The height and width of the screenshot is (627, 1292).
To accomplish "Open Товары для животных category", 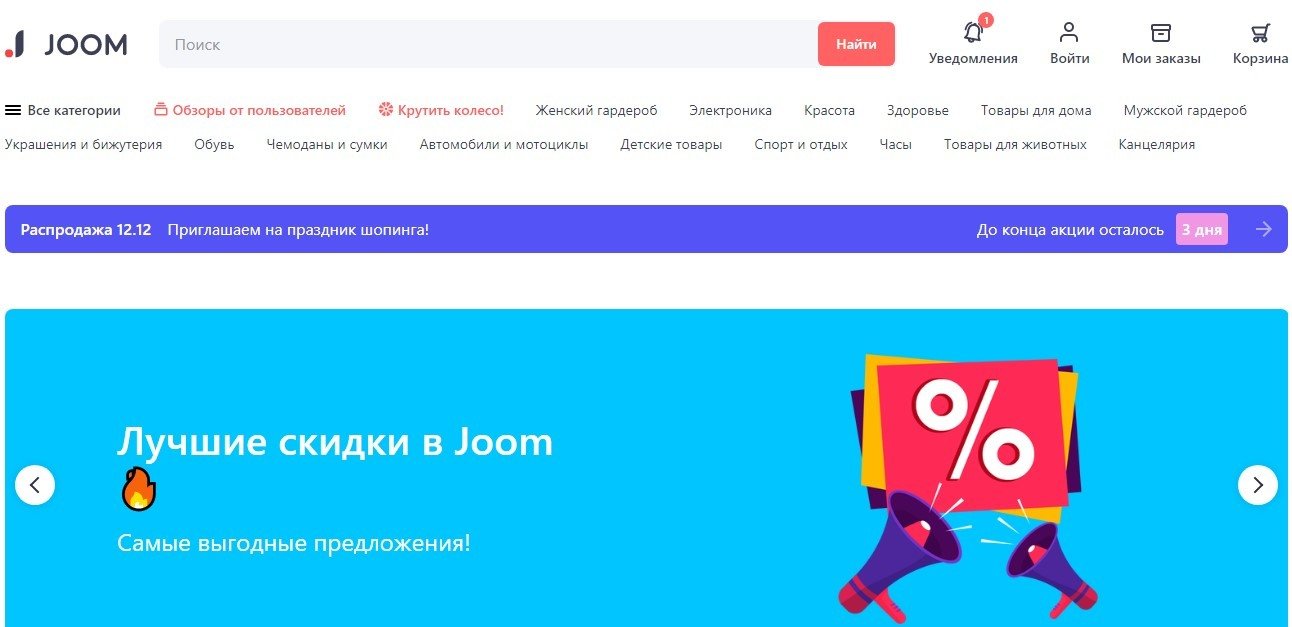I will [1015, 144].
